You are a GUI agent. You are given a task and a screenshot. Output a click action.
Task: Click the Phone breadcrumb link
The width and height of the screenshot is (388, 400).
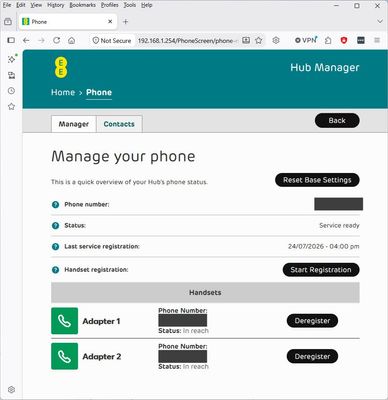tap(99, 92)
